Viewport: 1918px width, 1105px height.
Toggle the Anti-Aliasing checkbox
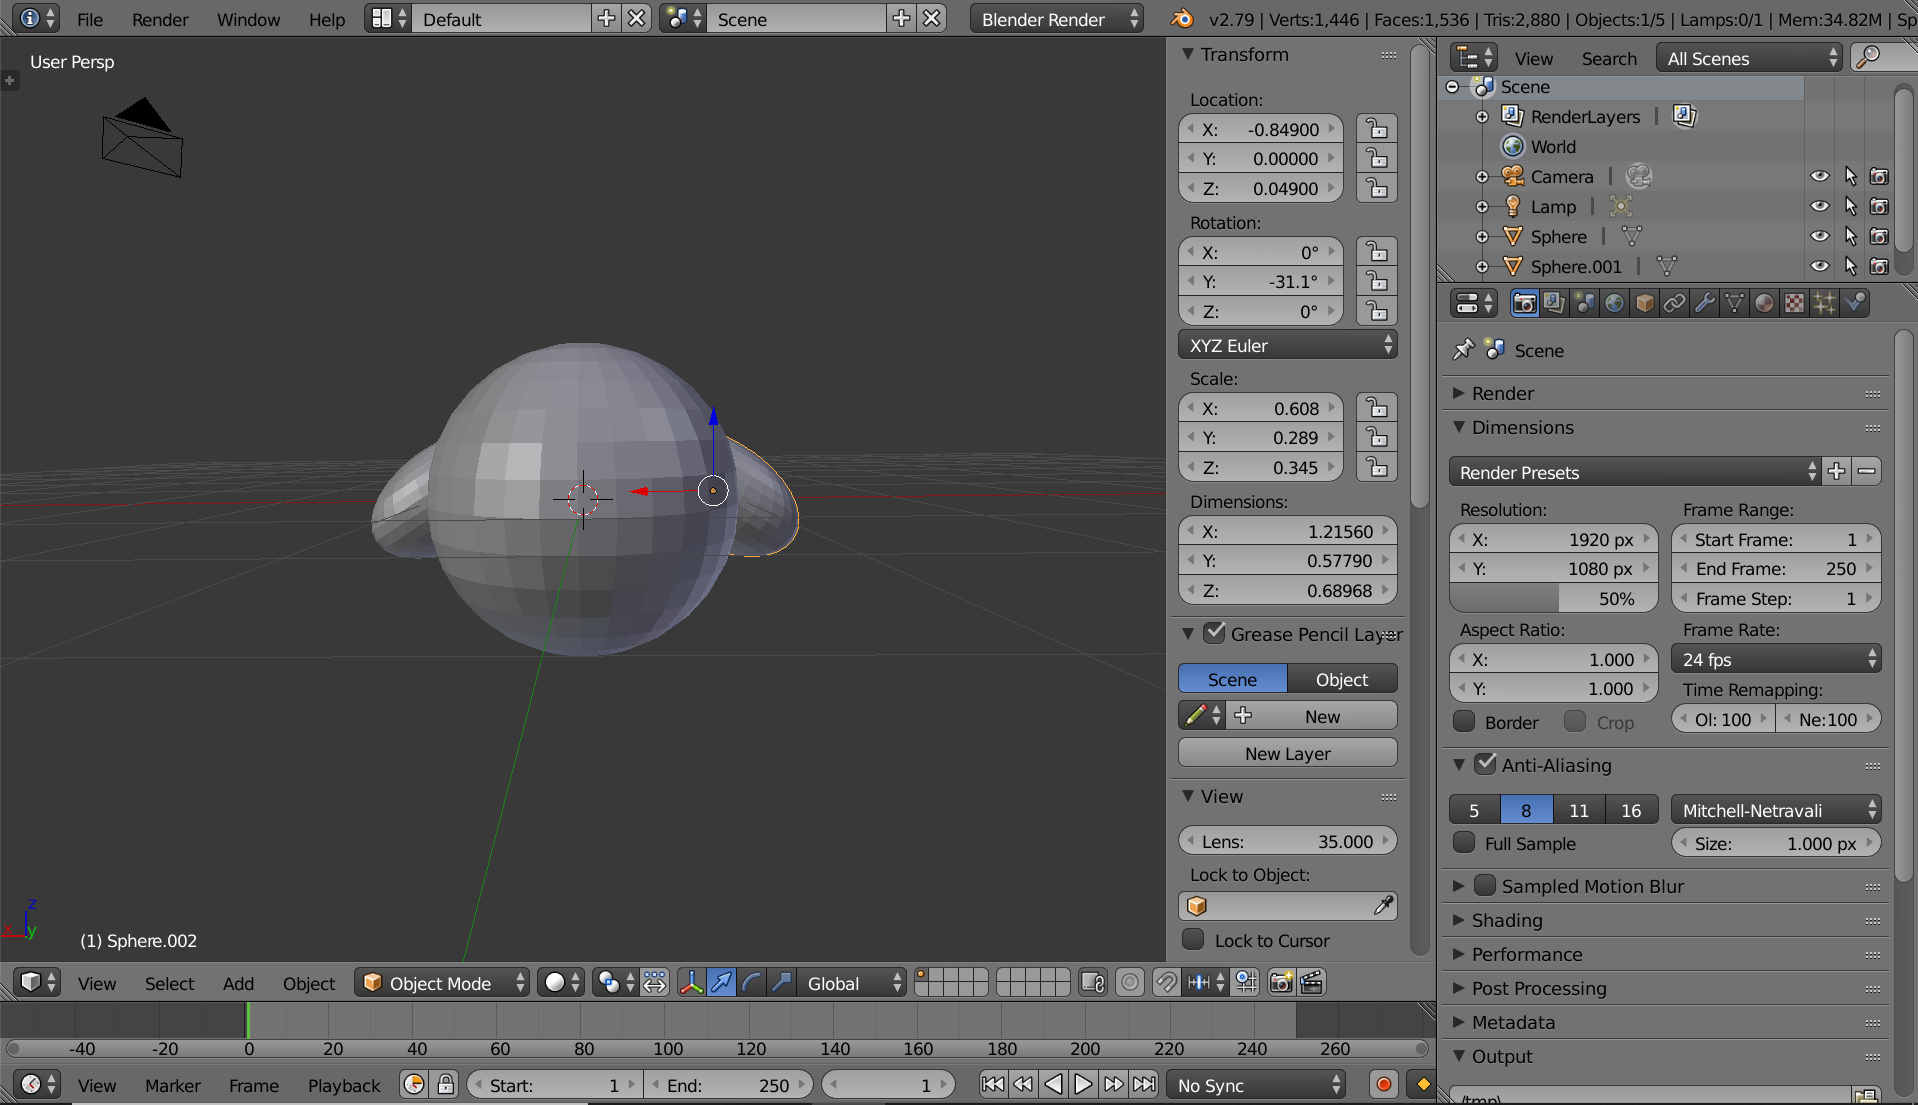pos(1486,764)
